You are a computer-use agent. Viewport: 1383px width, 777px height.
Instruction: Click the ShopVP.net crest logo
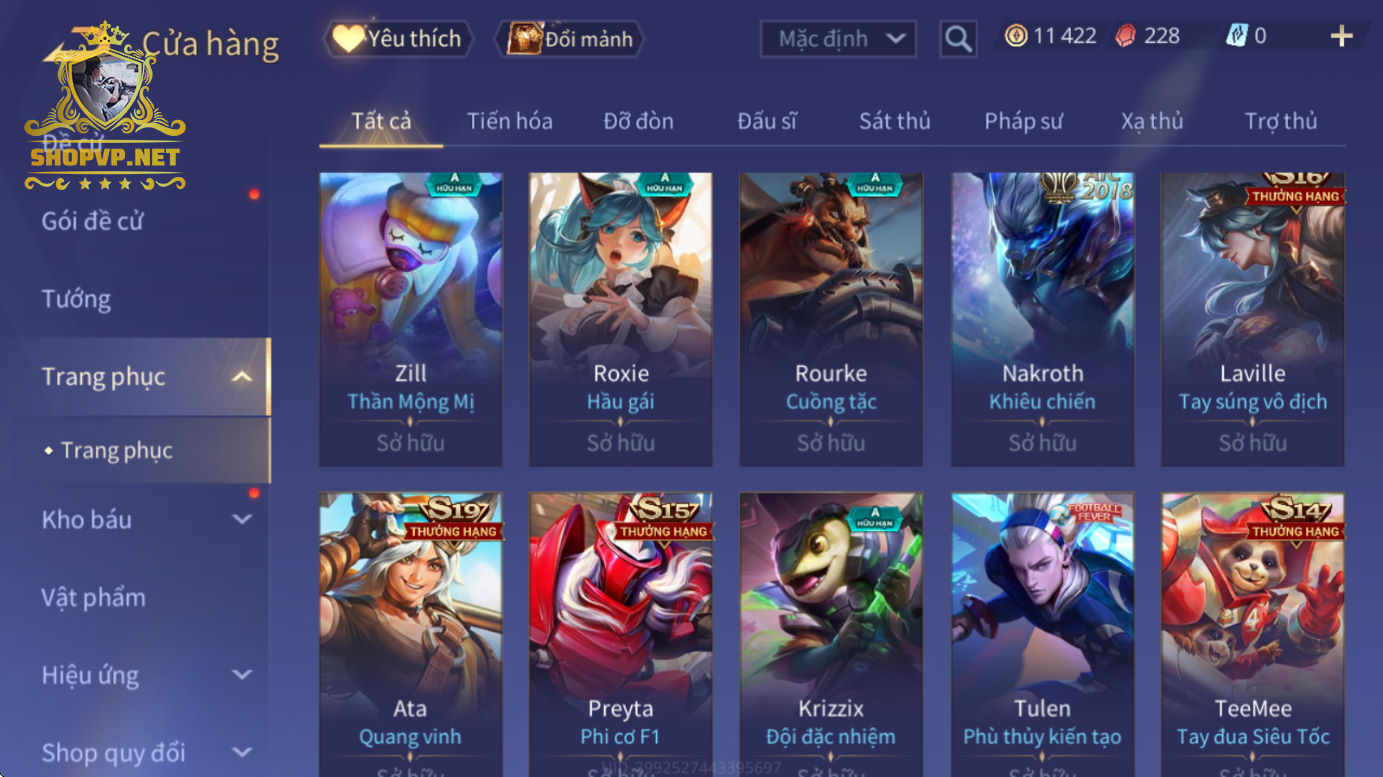click(105, 108)
